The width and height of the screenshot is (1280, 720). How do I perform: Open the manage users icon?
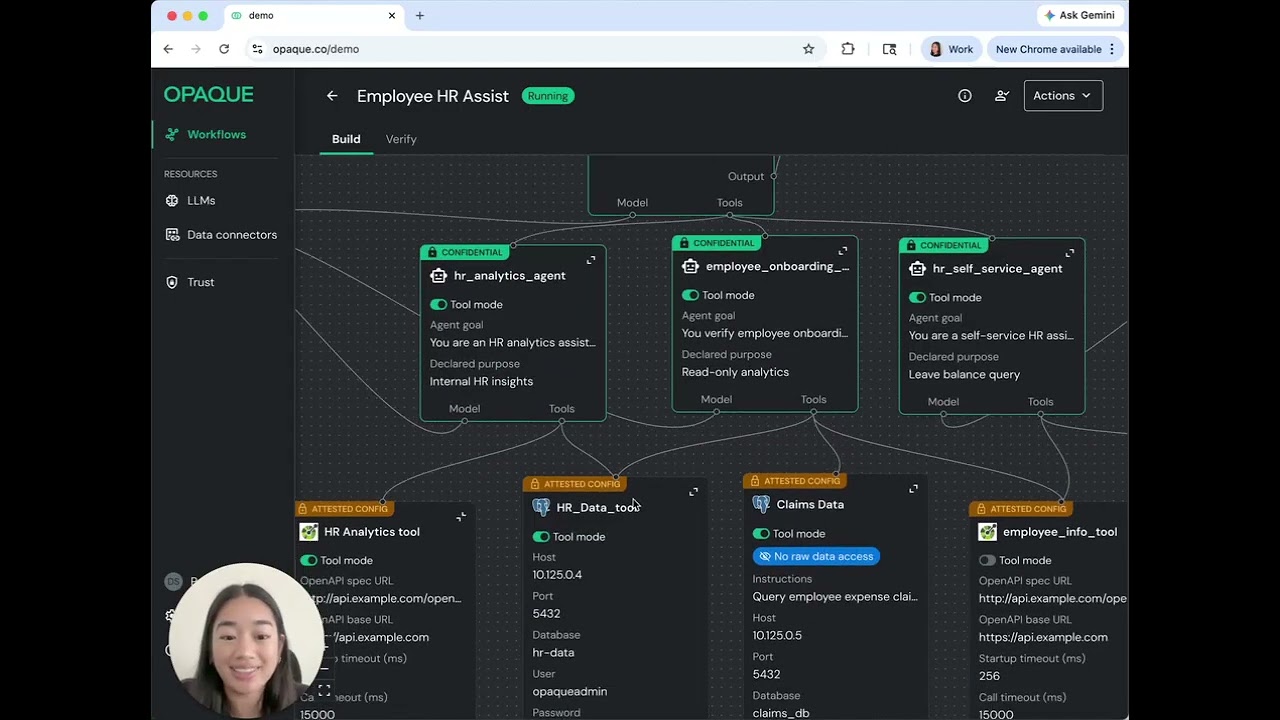(x=1002, y=96)
